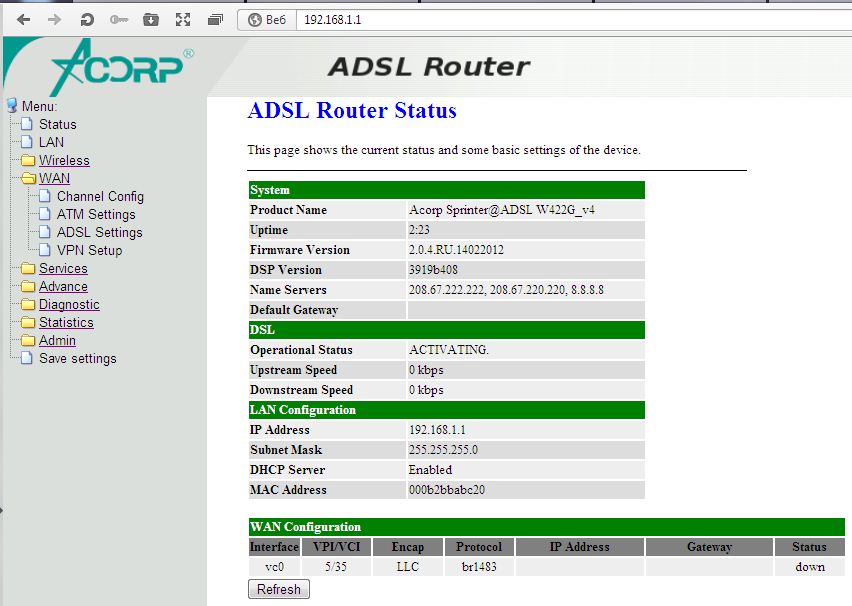This screenshot has height=606, width=852.
Task: Click the vc0 interface cell
Action: [274, 567]
